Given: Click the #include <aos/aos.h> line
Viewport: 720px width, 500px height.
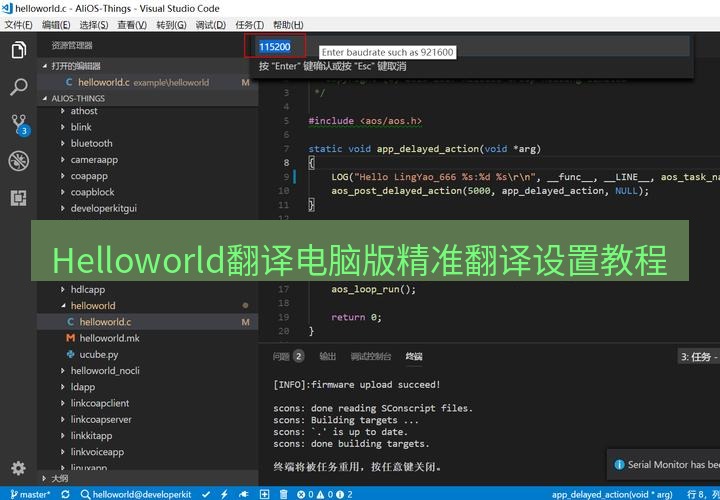Looking at the screenshot, I should coord(365,121).
